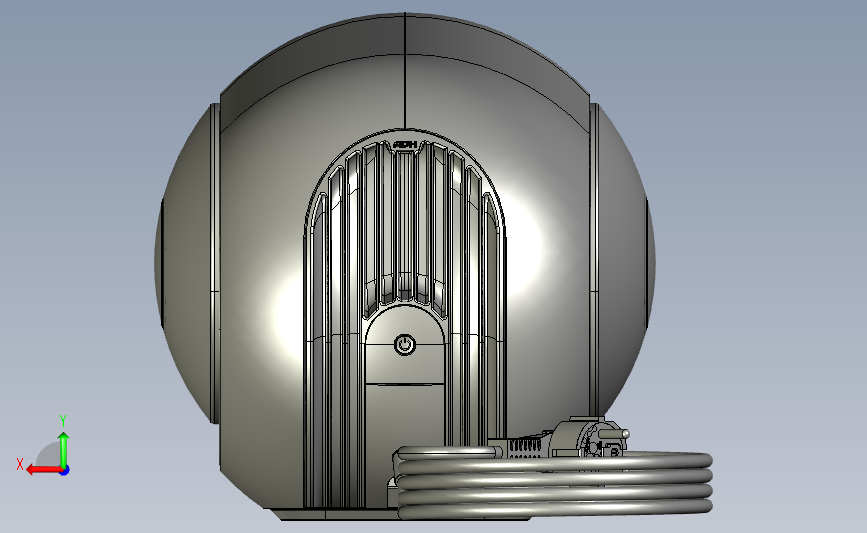Click the green Y axis arrow of the triad
This screenshot has width=867, height=533.
coord(64,449)
